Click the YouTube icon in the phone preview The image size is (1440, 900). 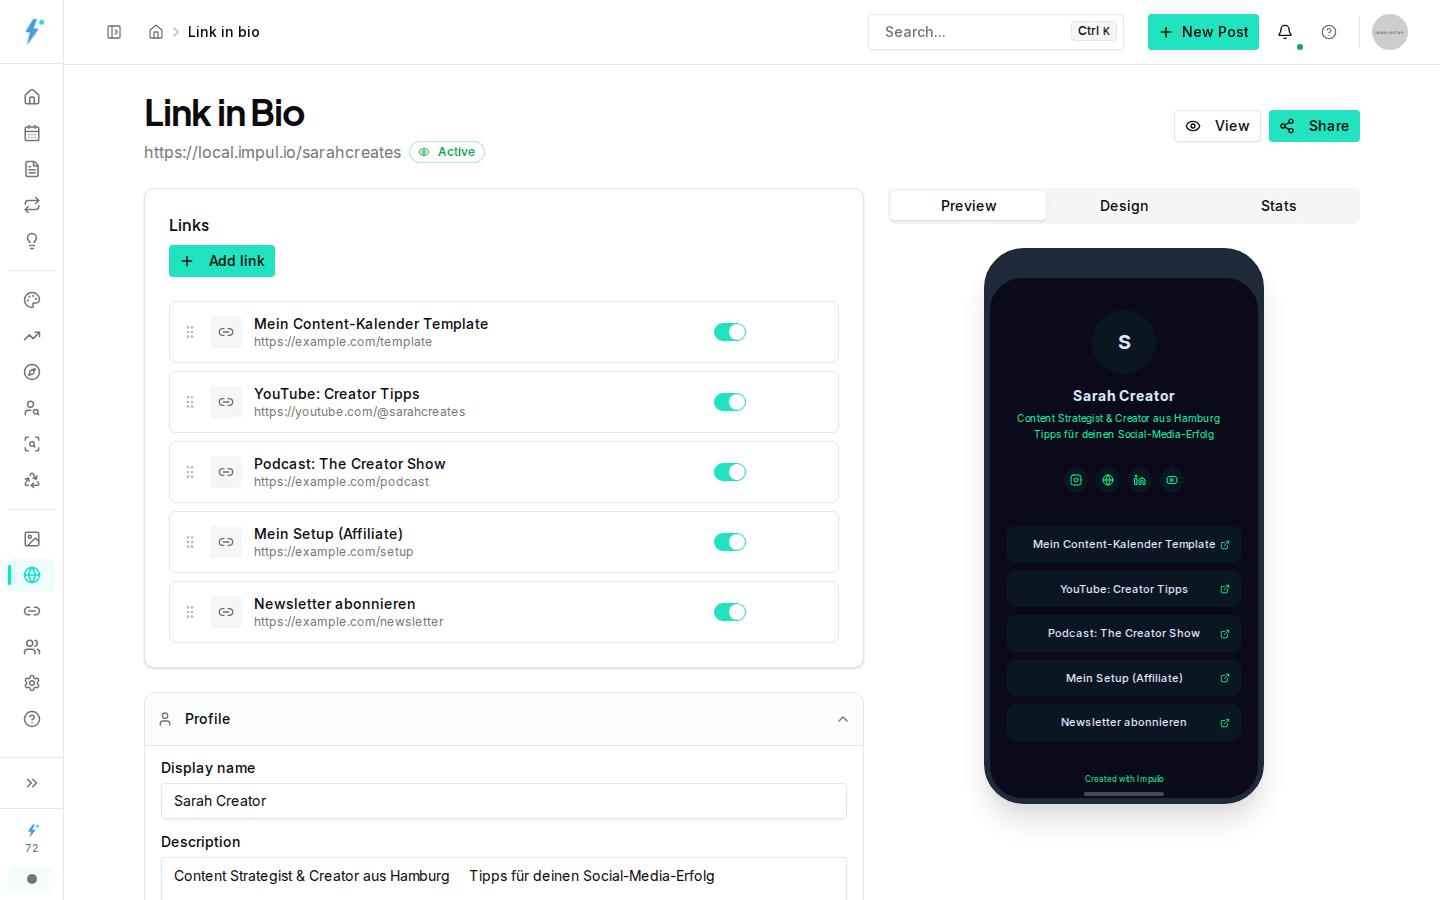[x=1172, y=480]
